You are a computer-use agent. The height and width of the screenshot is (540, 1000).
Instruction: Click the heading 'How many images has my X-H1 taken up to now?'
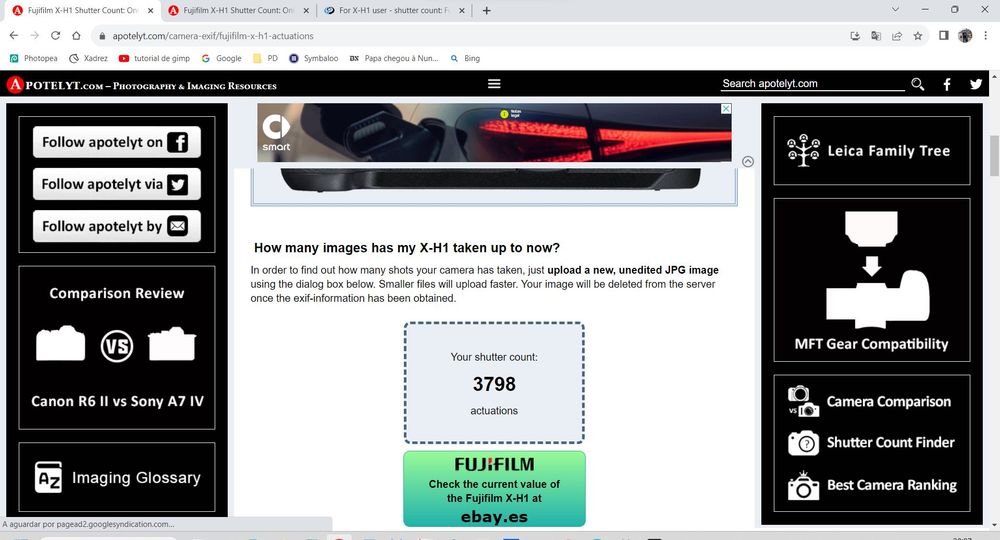pyautogui.click(x=407, y=248)
